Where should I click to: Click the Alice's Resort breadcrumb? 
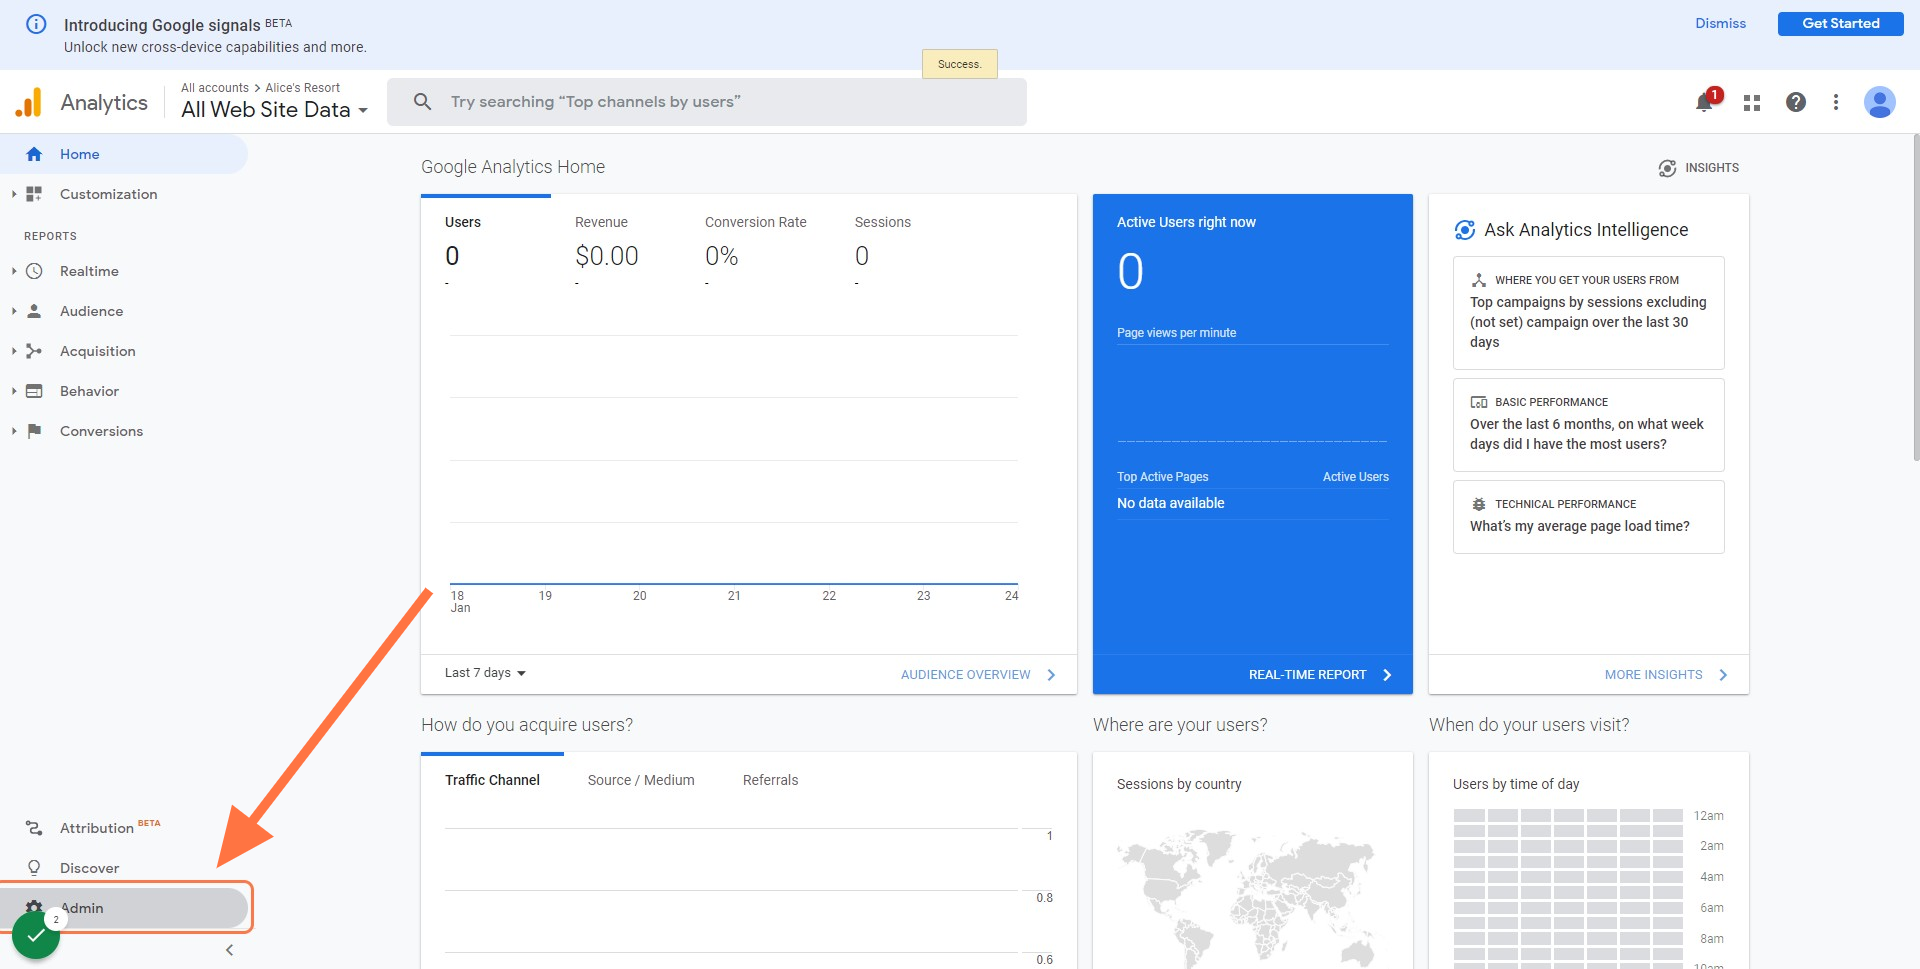[302, 88]
